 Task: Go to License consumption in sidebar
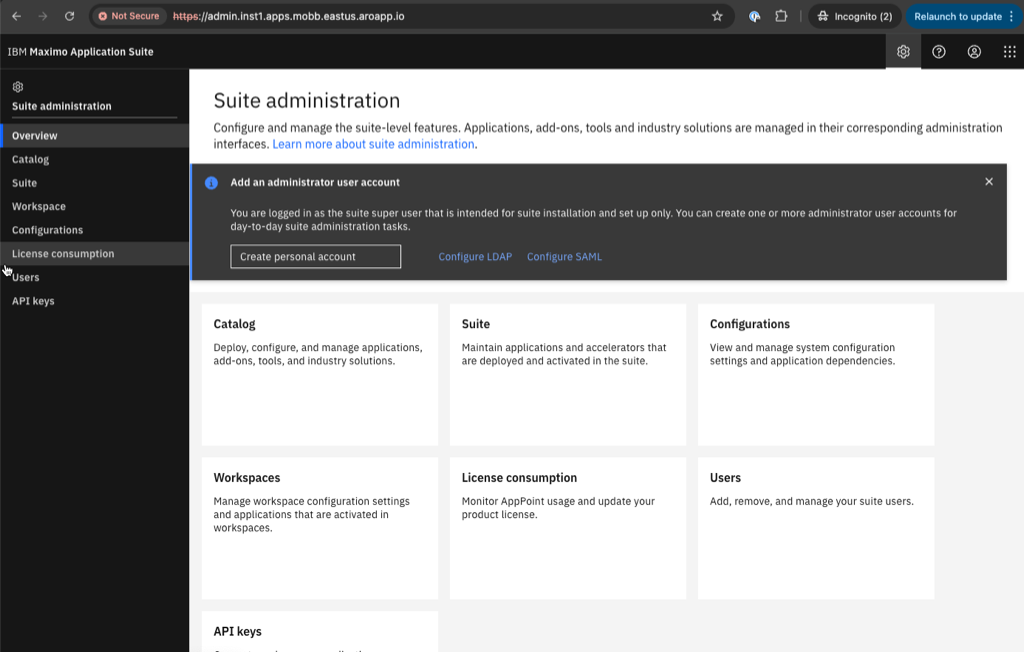click(x=63, y=254)
